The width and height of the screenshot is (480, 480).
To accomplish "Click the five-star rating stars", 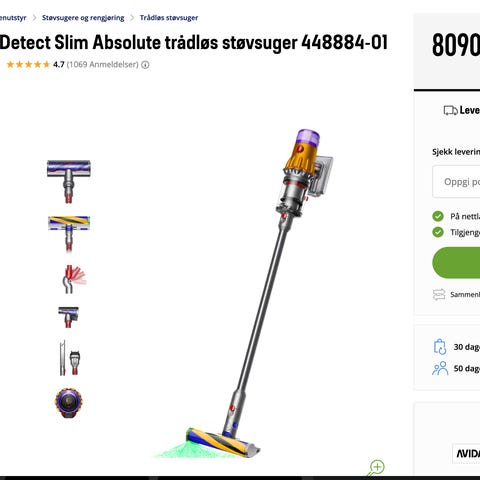I will (x=28, y=64).
